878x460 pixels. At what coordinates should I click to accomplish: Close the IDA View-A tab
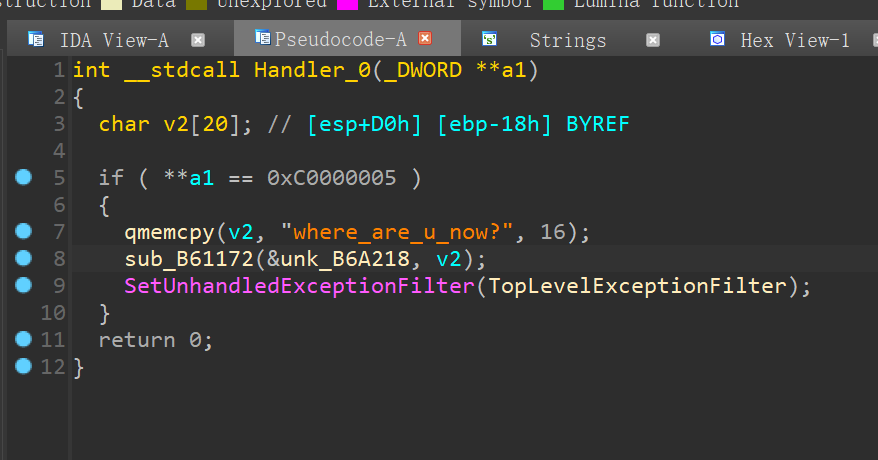coord(198,40)
